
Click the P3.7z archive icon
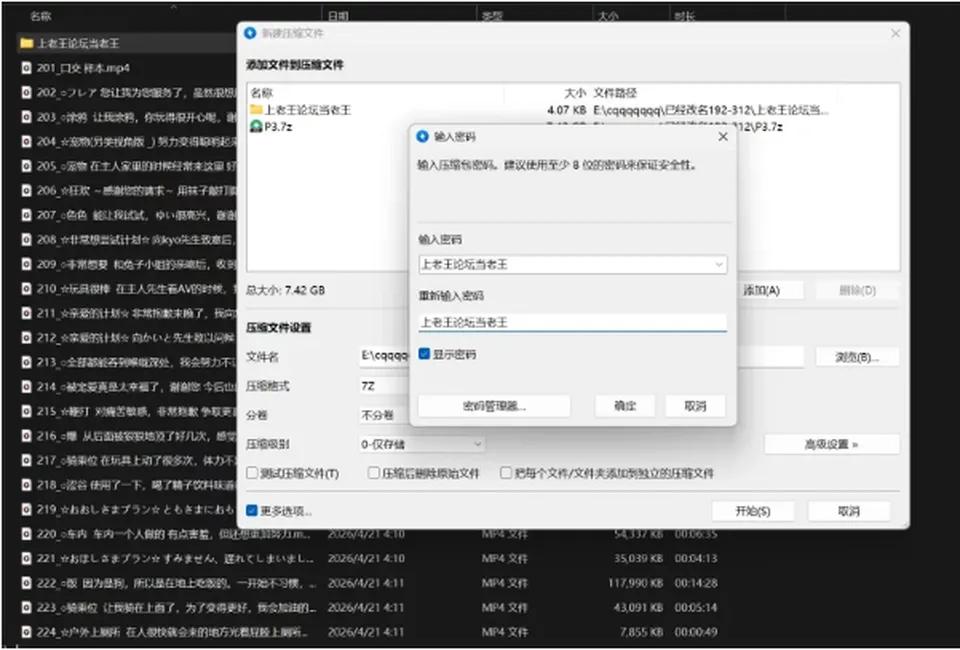(256, 127)
